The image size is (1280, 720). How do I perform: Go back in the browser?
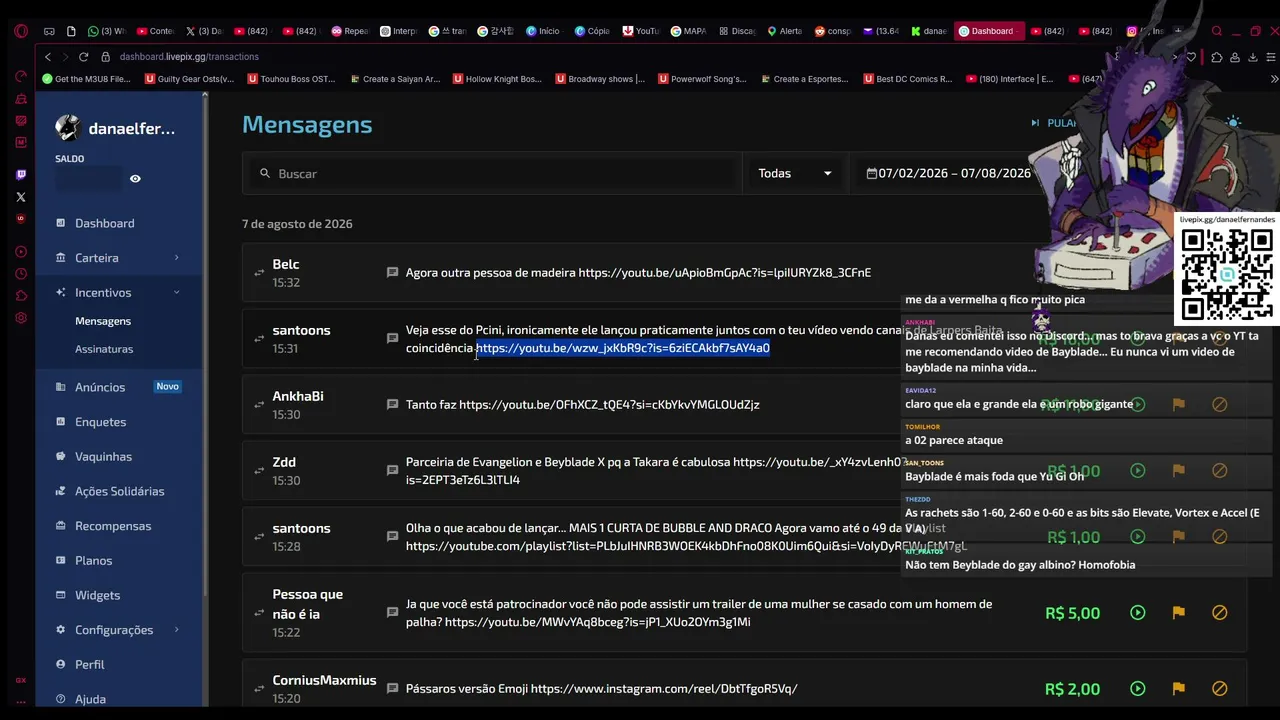[x=47, y=57]
